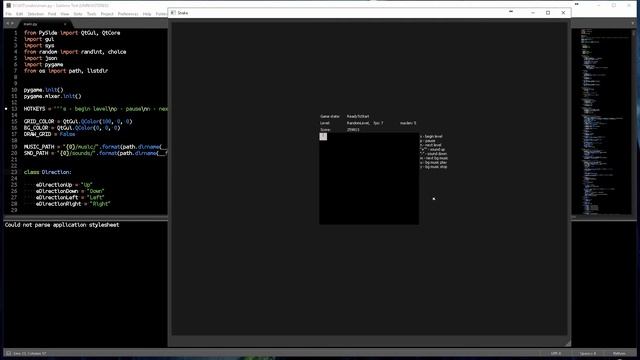Screen dimensions: 640x360
Task: Click the Snake window's bottom-right size grip
Action: 568,343
